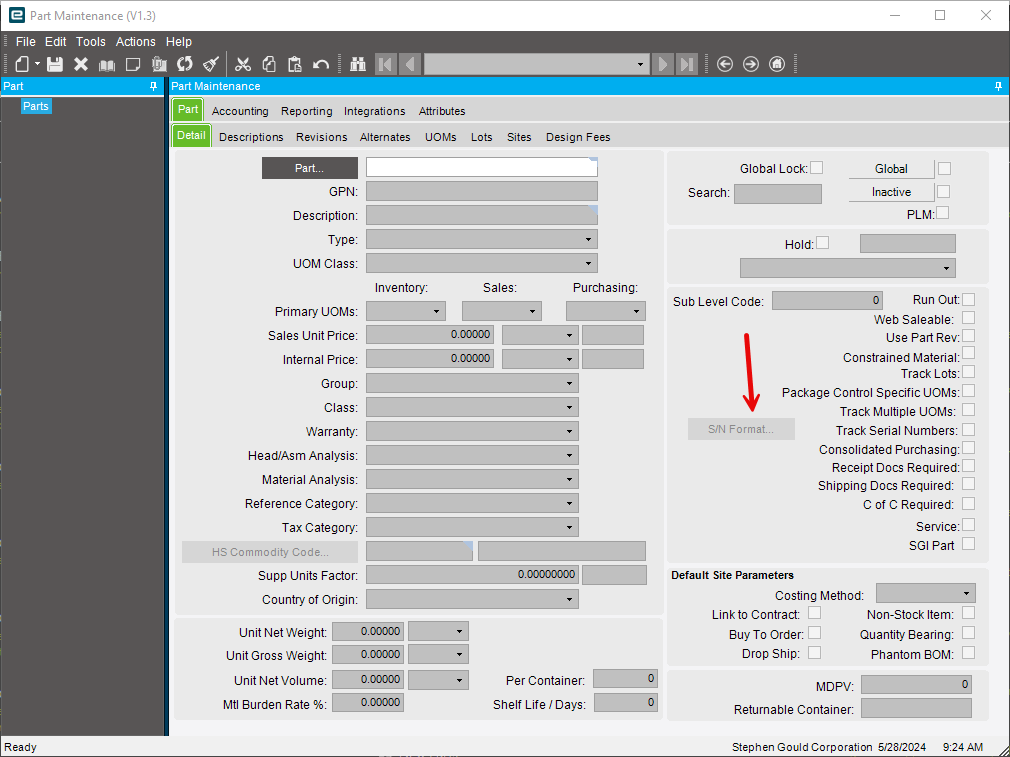Viewport: 1010px width, 757px height.
Task: Click the S/N Format... button
Action: click(741, 429)
